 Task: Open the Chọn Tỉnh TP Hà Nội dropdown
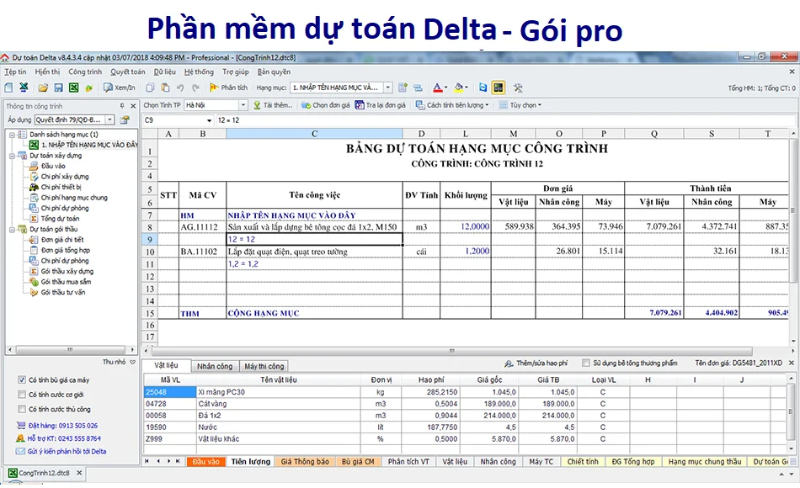pos(243,105)
